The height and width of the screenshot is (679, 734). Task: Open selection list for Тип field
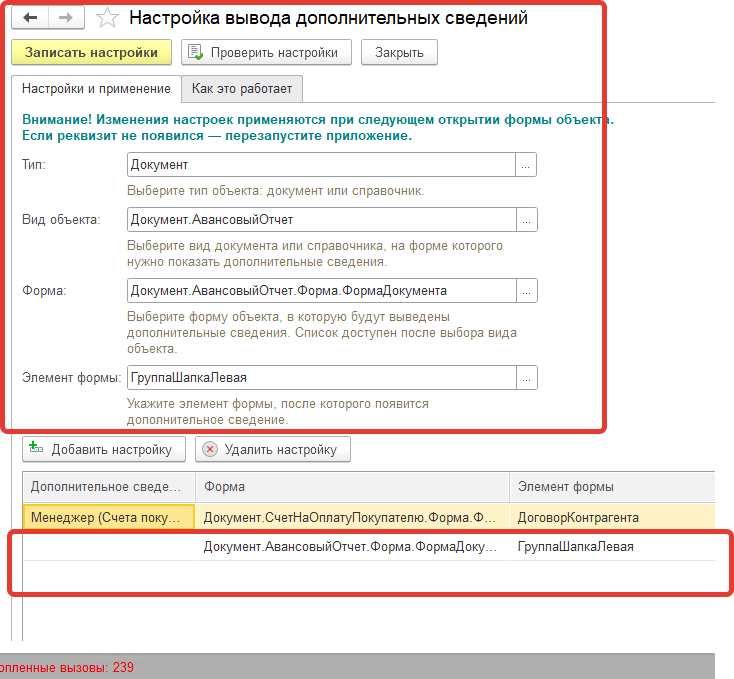pyautogui.click(x=526, y=165)
